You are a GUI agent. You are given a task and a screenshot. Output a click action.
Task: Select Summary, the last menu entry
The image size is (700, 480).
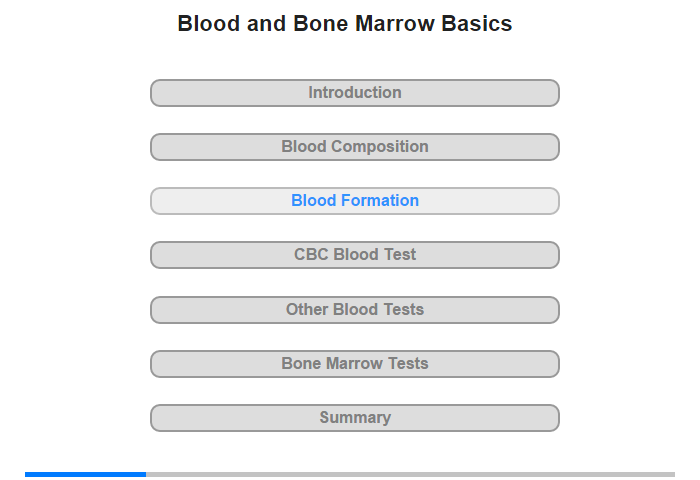pyautogui.click(x=355, y=418)
